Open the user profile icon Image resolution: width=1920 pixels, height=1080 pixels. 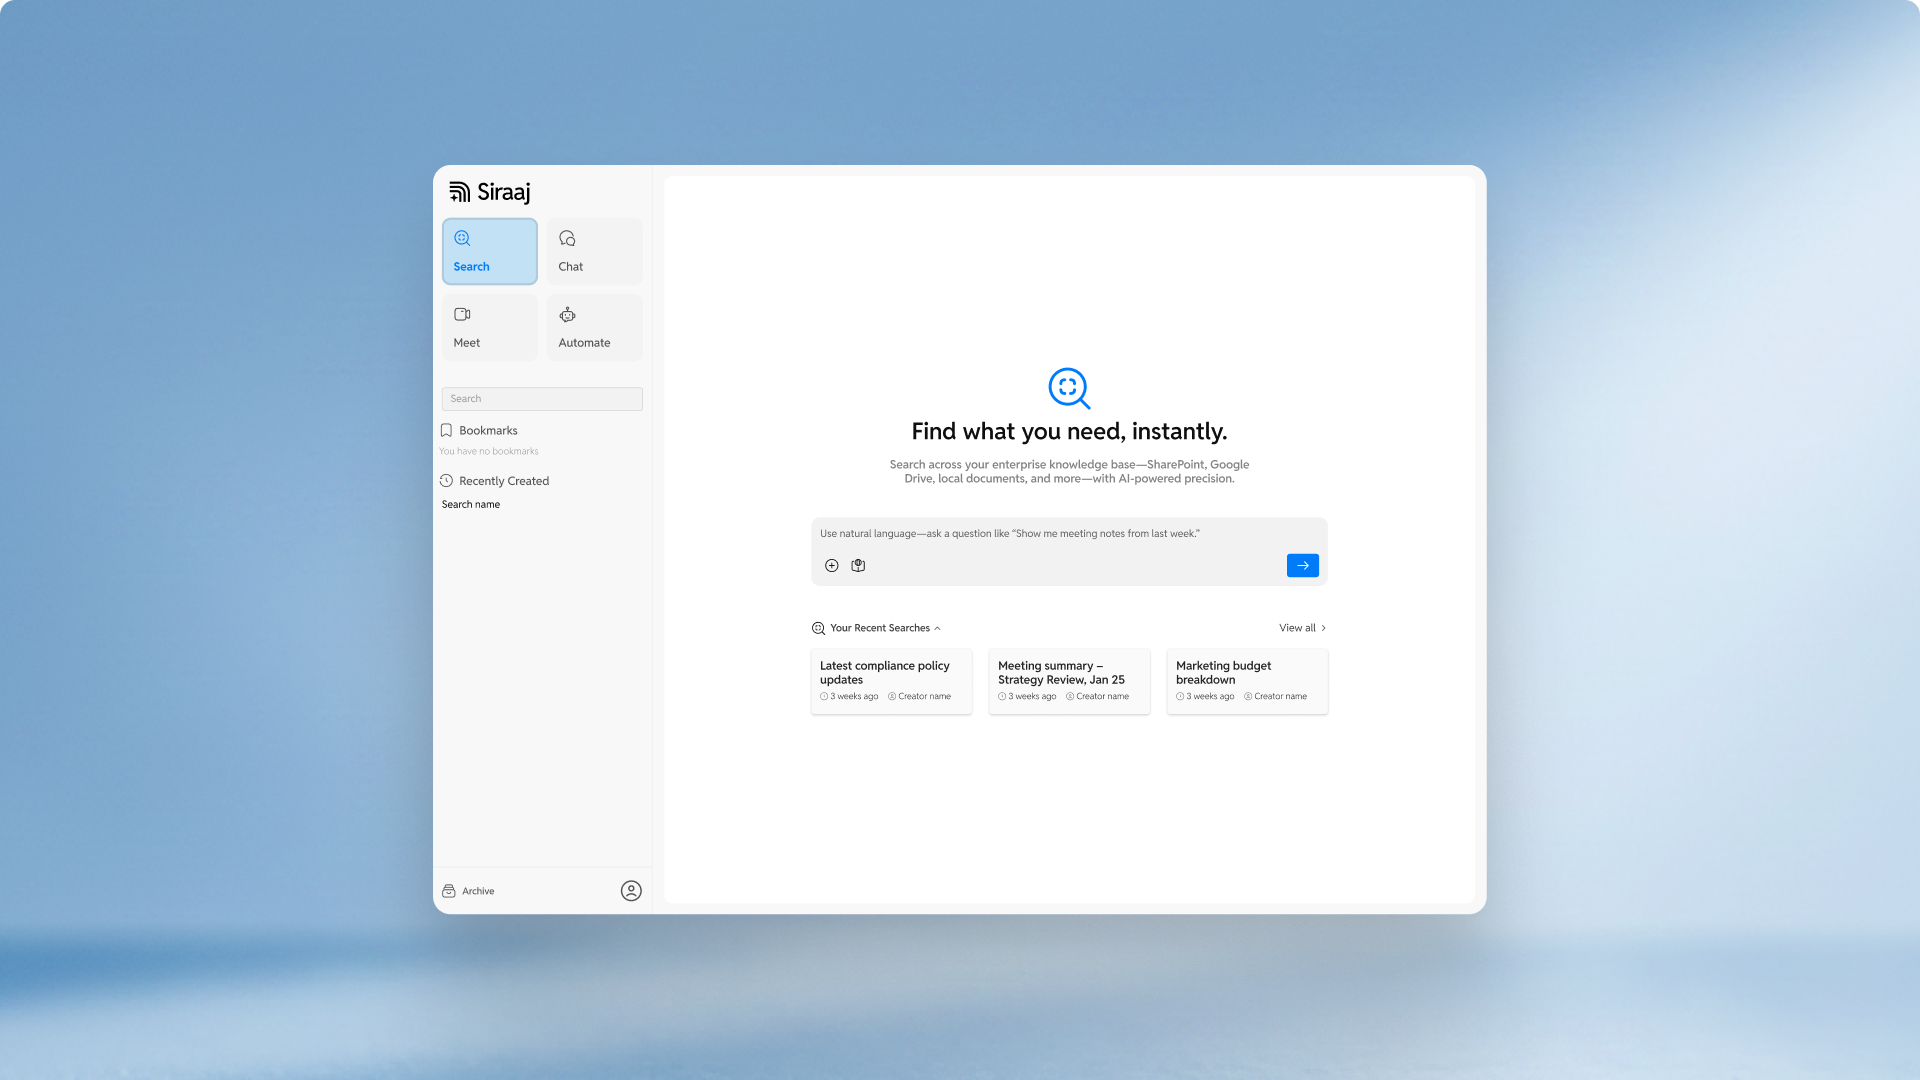click(631, 891)
